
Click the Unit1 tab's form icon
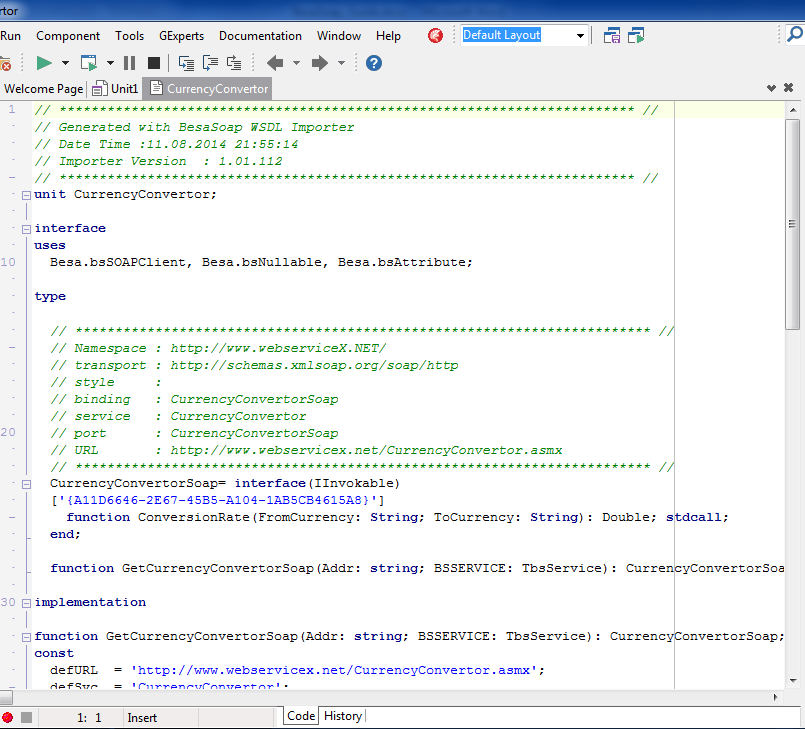(99, 89)
